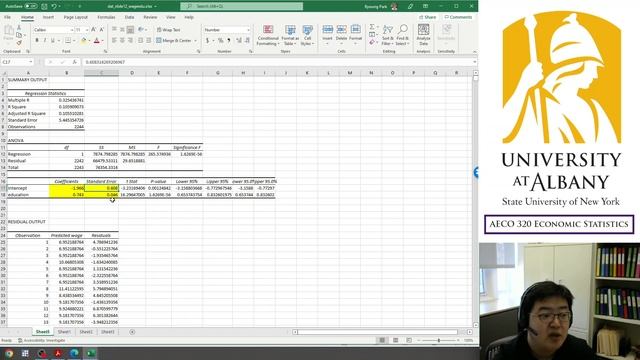Open Microsoft Edge from the taskbar
Image resolution: width=640 pixels, height=360 pixels.
pos(74,353)
